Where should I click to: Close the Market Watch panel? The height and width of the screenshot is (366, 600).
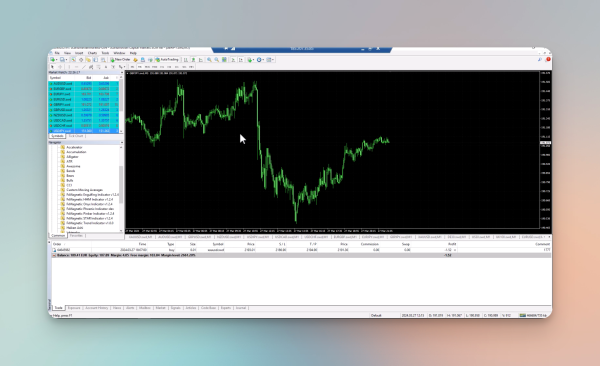pyautogui.click(x=122, y=72)
